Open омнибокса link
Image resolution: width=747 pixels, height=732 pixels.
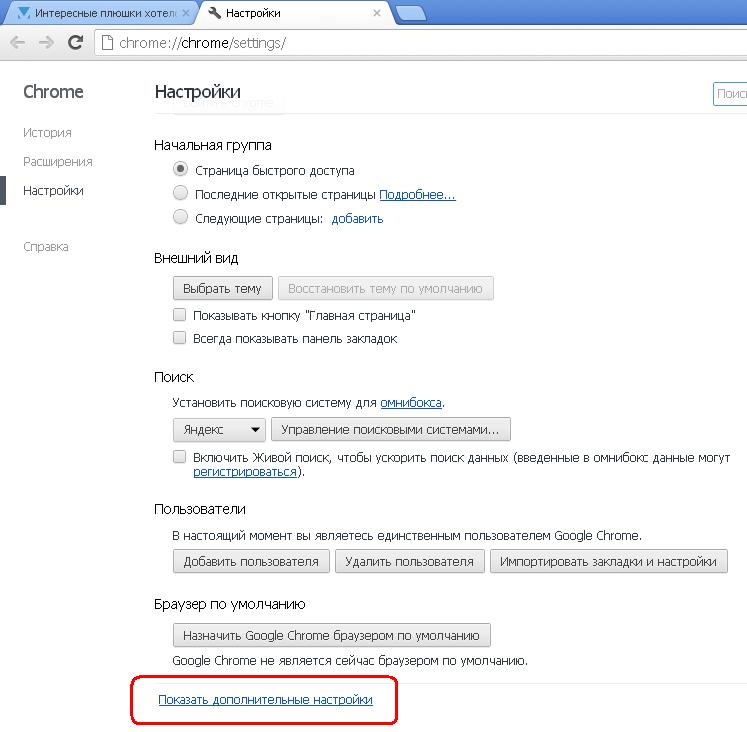click(411, 402)
